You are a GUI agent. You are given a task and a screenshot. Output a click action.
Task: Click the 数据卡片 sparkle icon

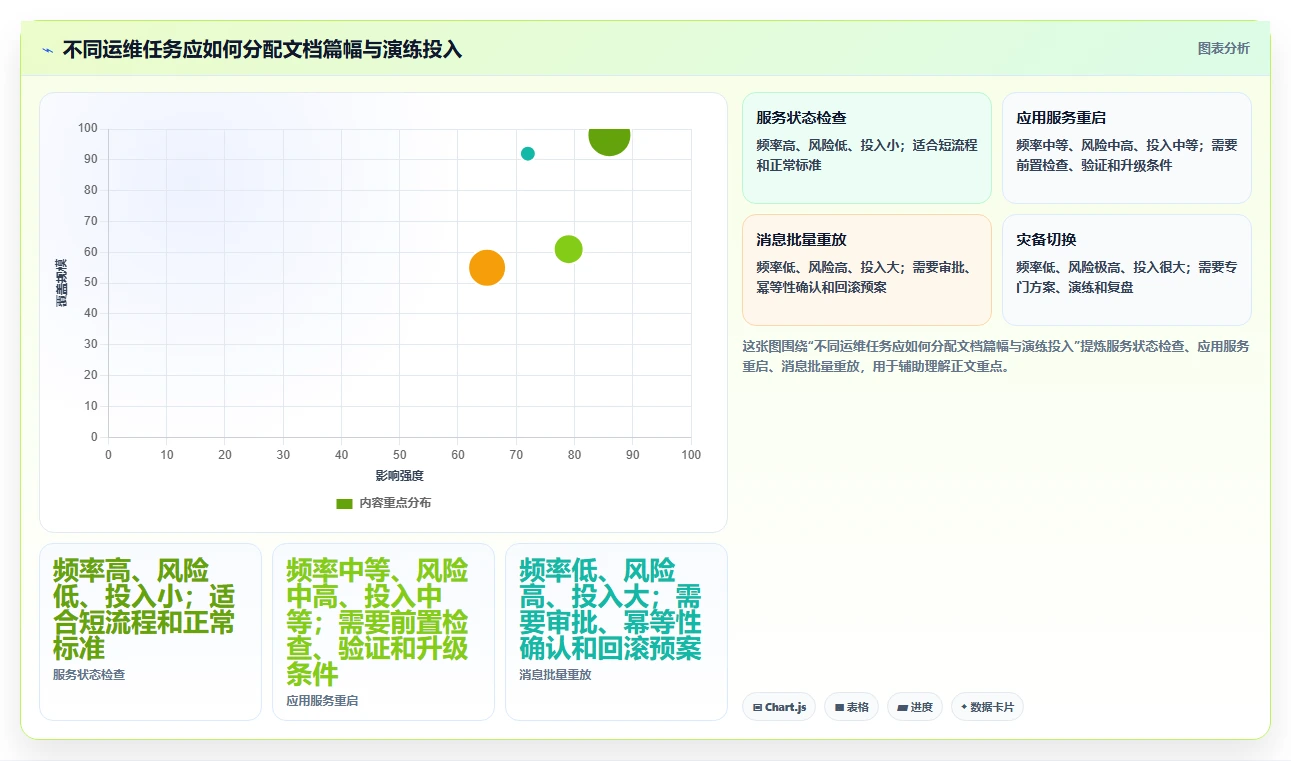pyautogui.click(x=964, y=707)
